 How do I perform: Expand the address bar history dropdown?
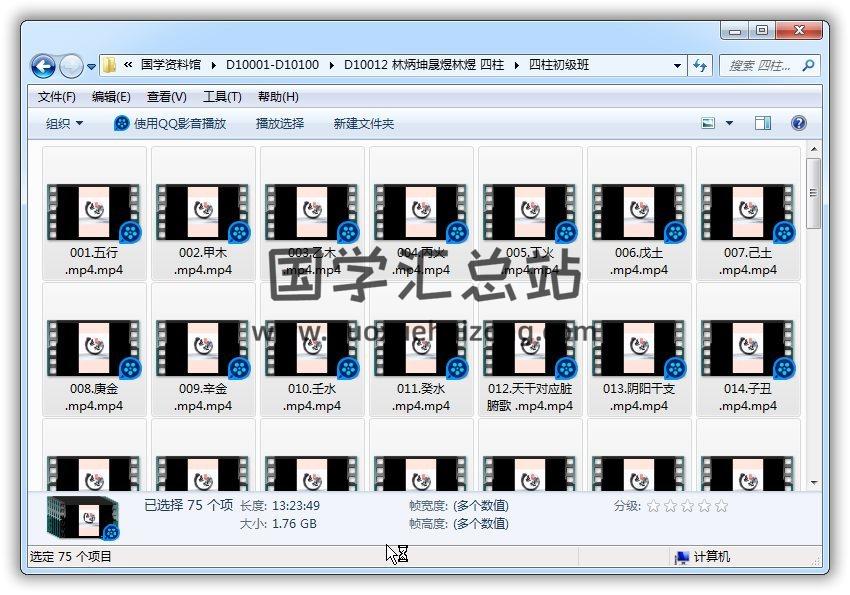tap(677, 66)
